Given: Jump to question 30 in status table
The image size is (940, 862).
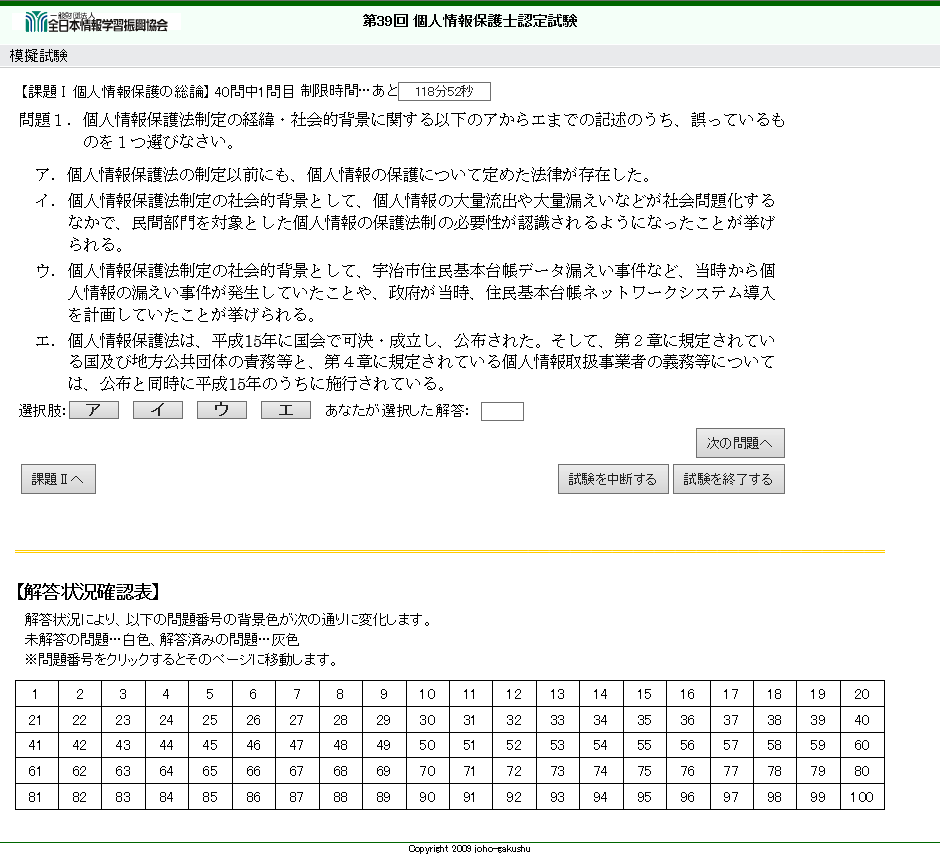Looking at the screenshot, I should (427, 719).
